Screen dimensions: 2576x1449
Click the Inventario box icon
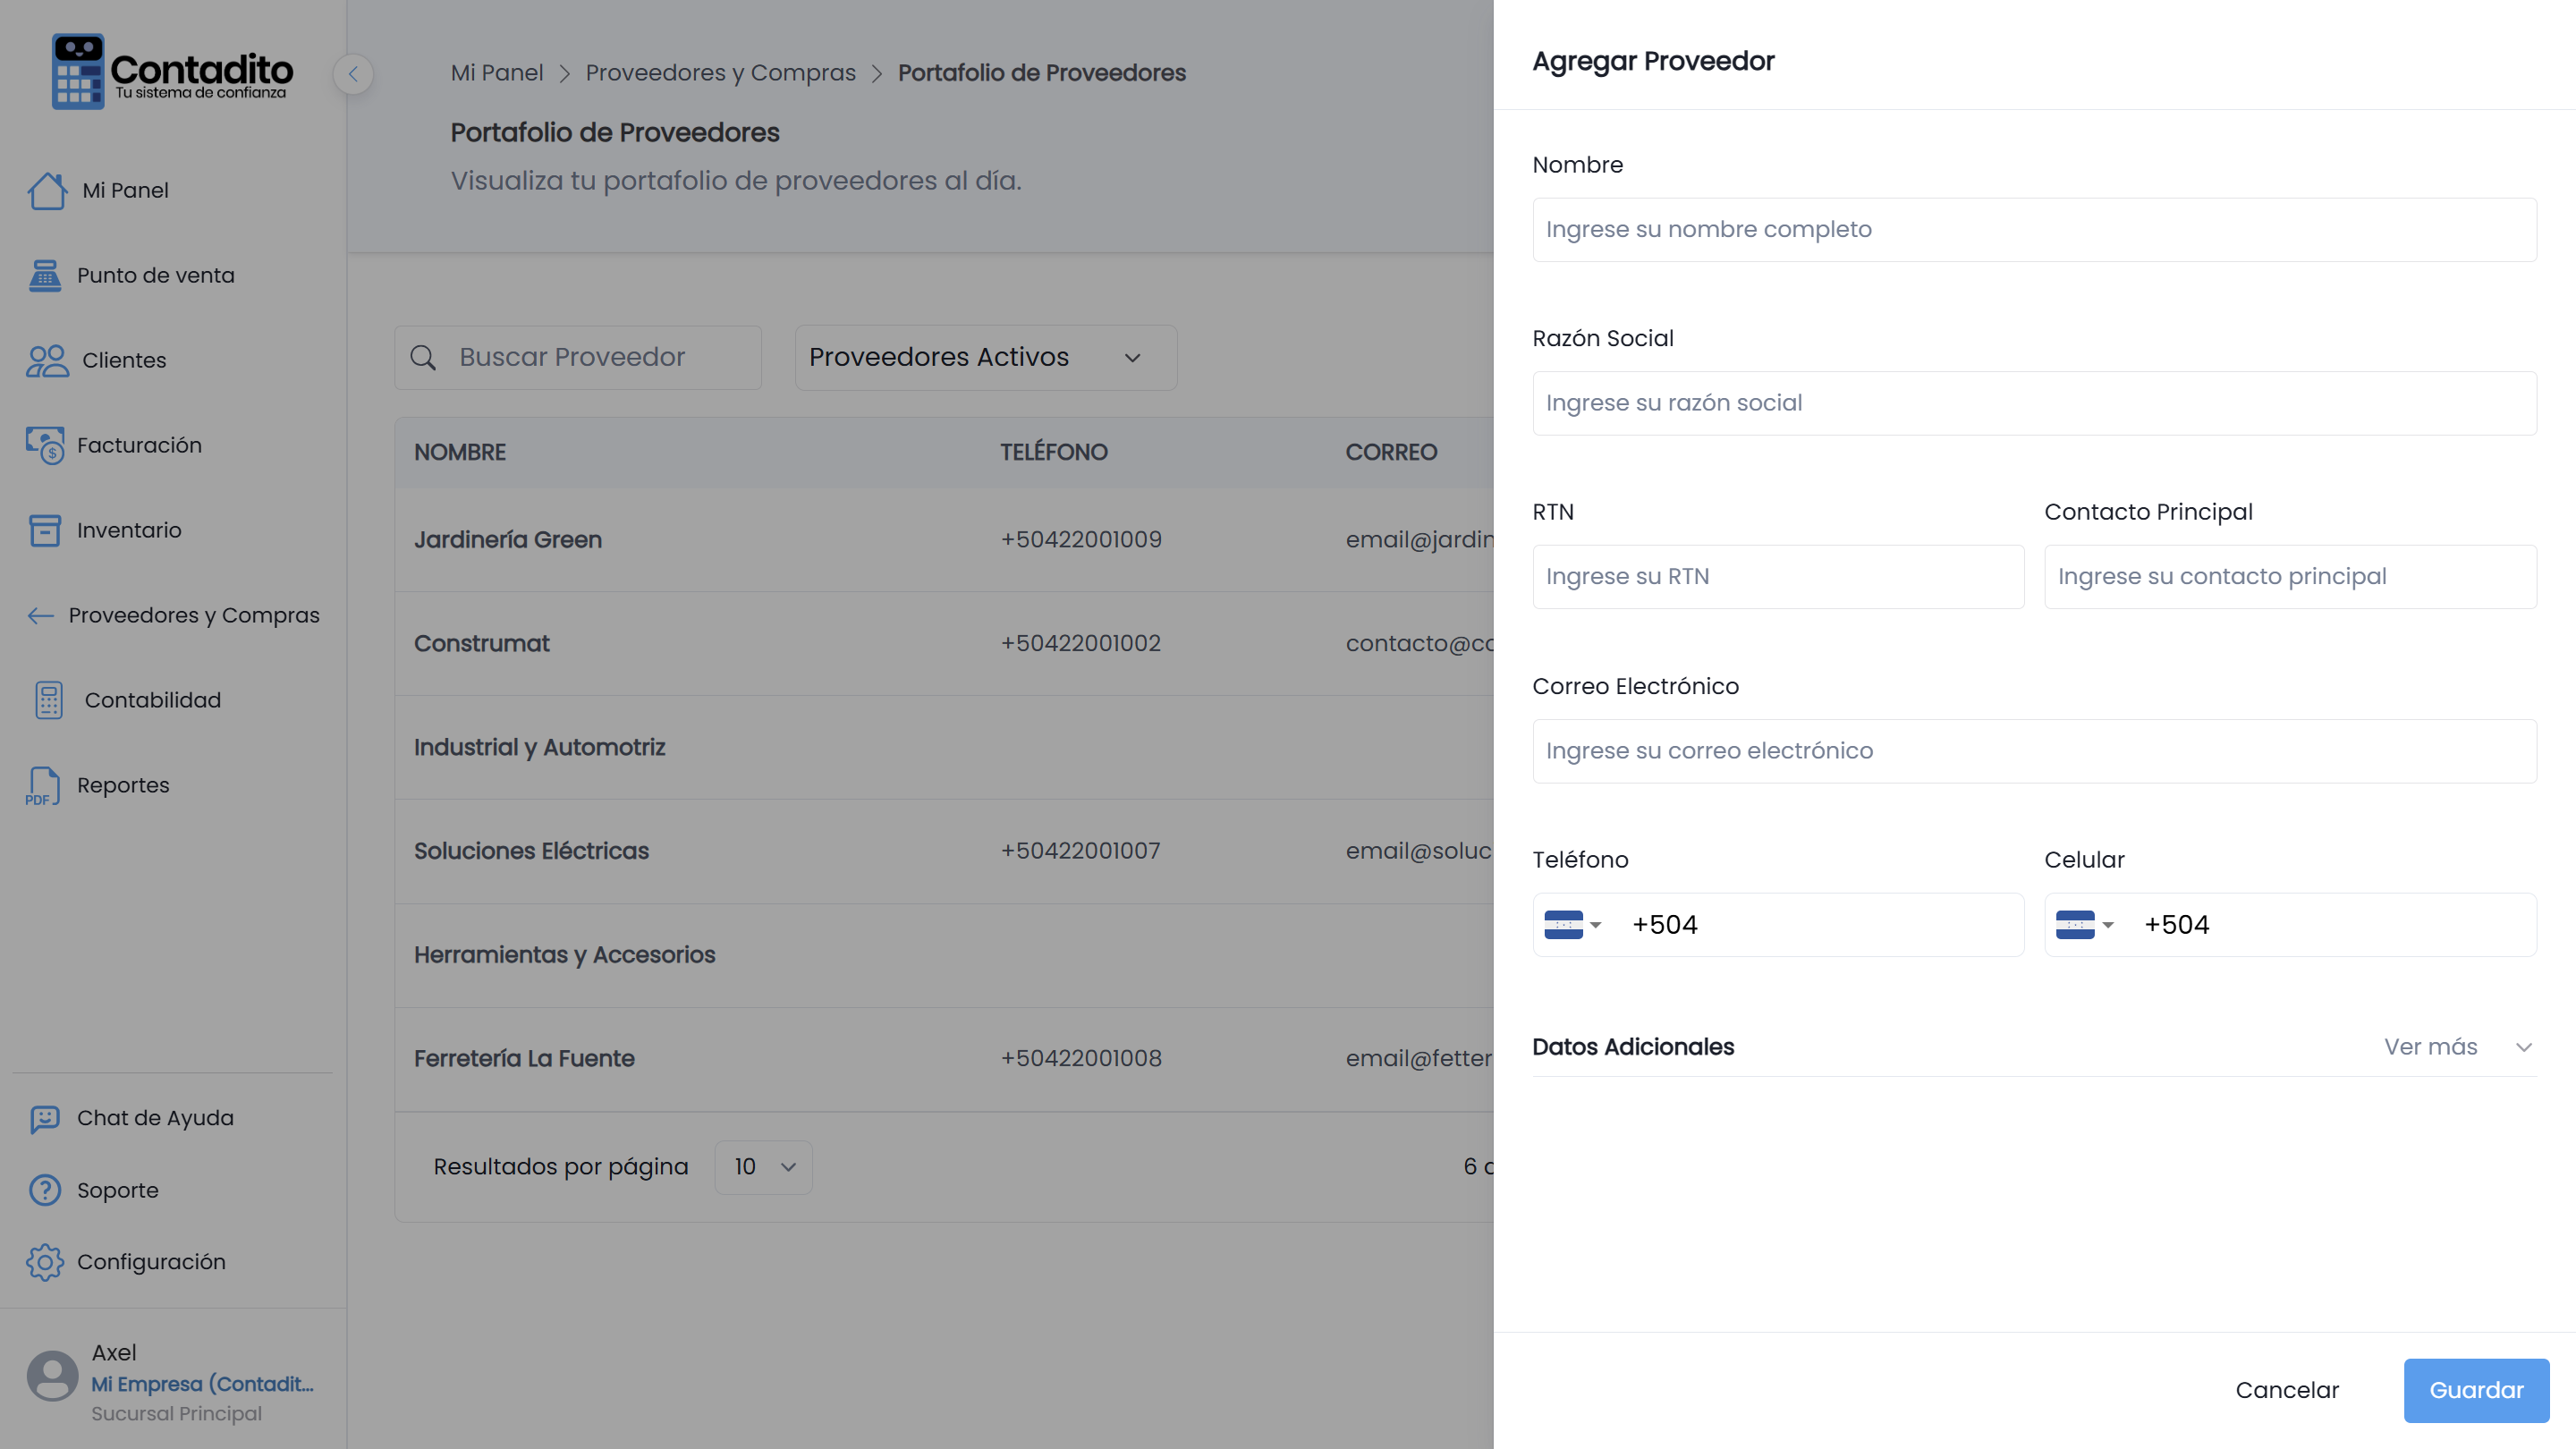[x=45, y=530]
